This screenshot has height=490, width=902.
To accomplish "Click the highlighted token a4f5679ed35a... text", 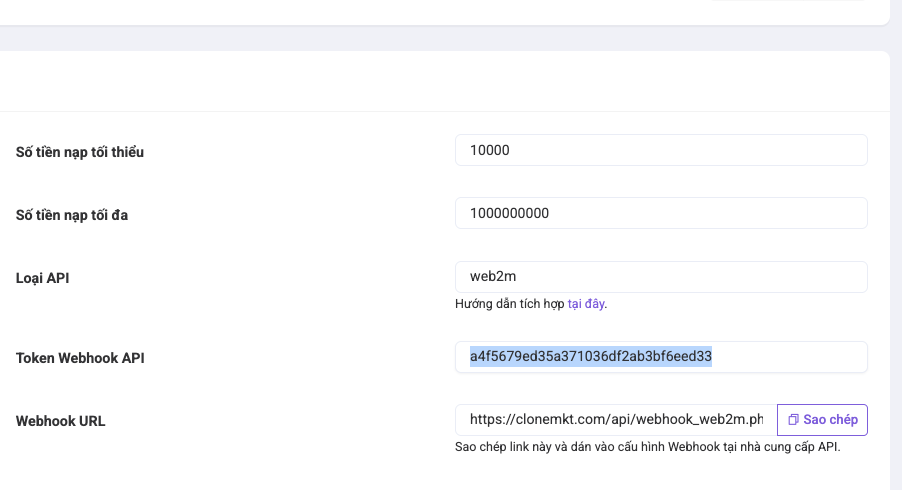I will click(590, 356).
